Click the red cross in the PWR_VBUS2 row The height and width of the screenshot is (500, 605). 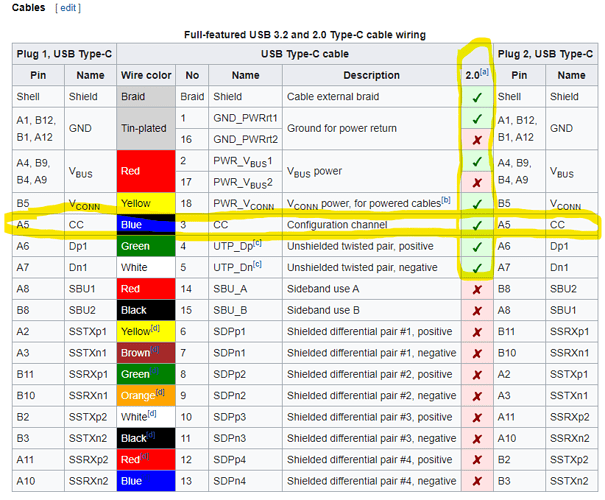pos(477,182)
